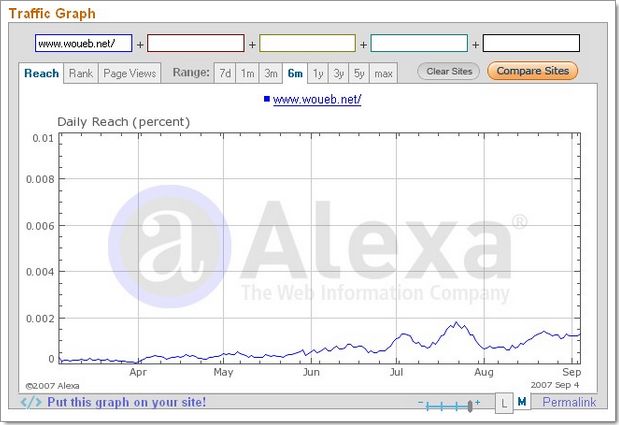Viewport: 619px width, 425px height.
Task: Click the Apr label on the x-axis
Action: point(138,372)
